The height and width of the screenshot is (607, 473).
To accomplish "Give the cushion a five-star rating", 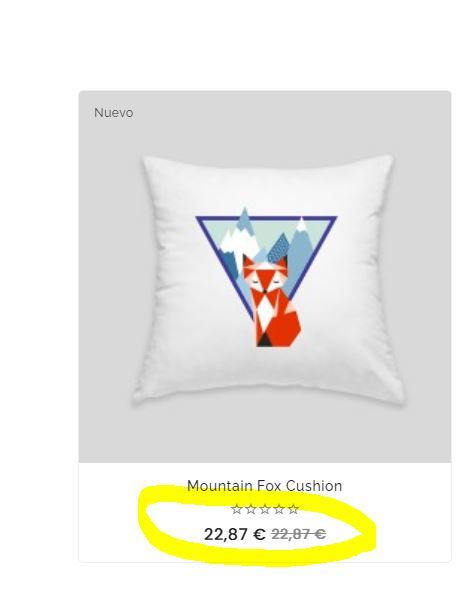I will click(293, 509).
